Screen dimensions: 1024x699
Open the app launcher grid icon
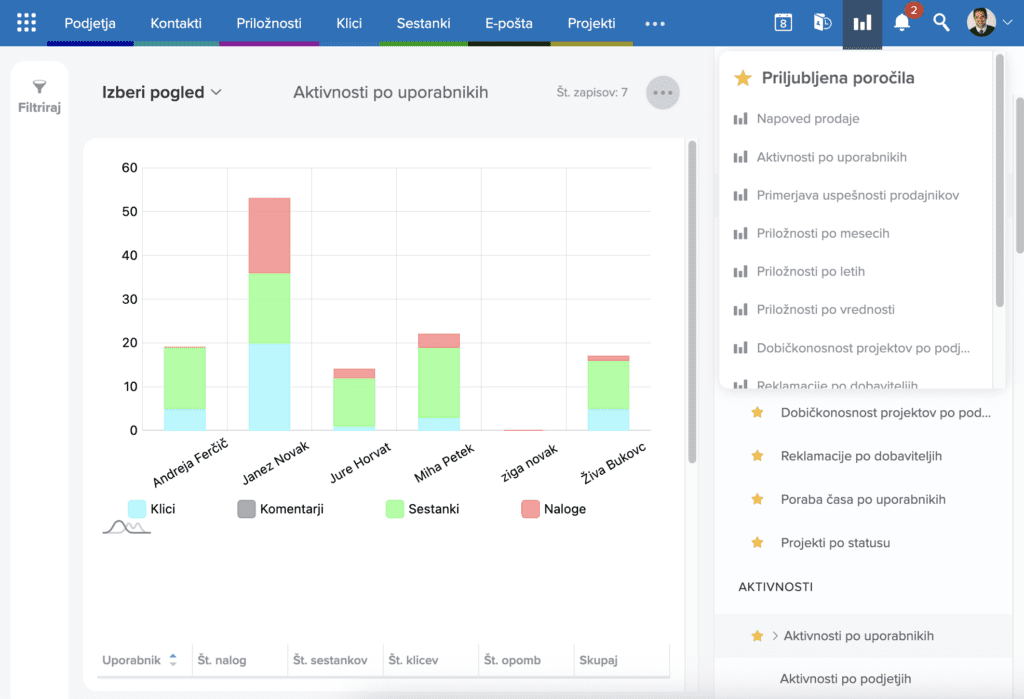click(27, 22)
